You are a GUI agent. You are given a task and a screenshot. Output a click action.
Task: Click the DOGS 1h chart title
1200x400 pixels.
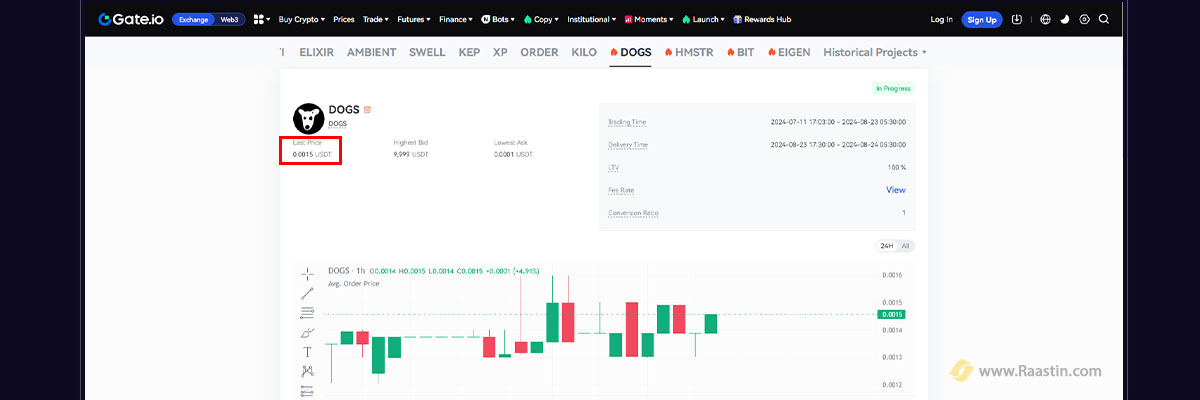point(346,271)
